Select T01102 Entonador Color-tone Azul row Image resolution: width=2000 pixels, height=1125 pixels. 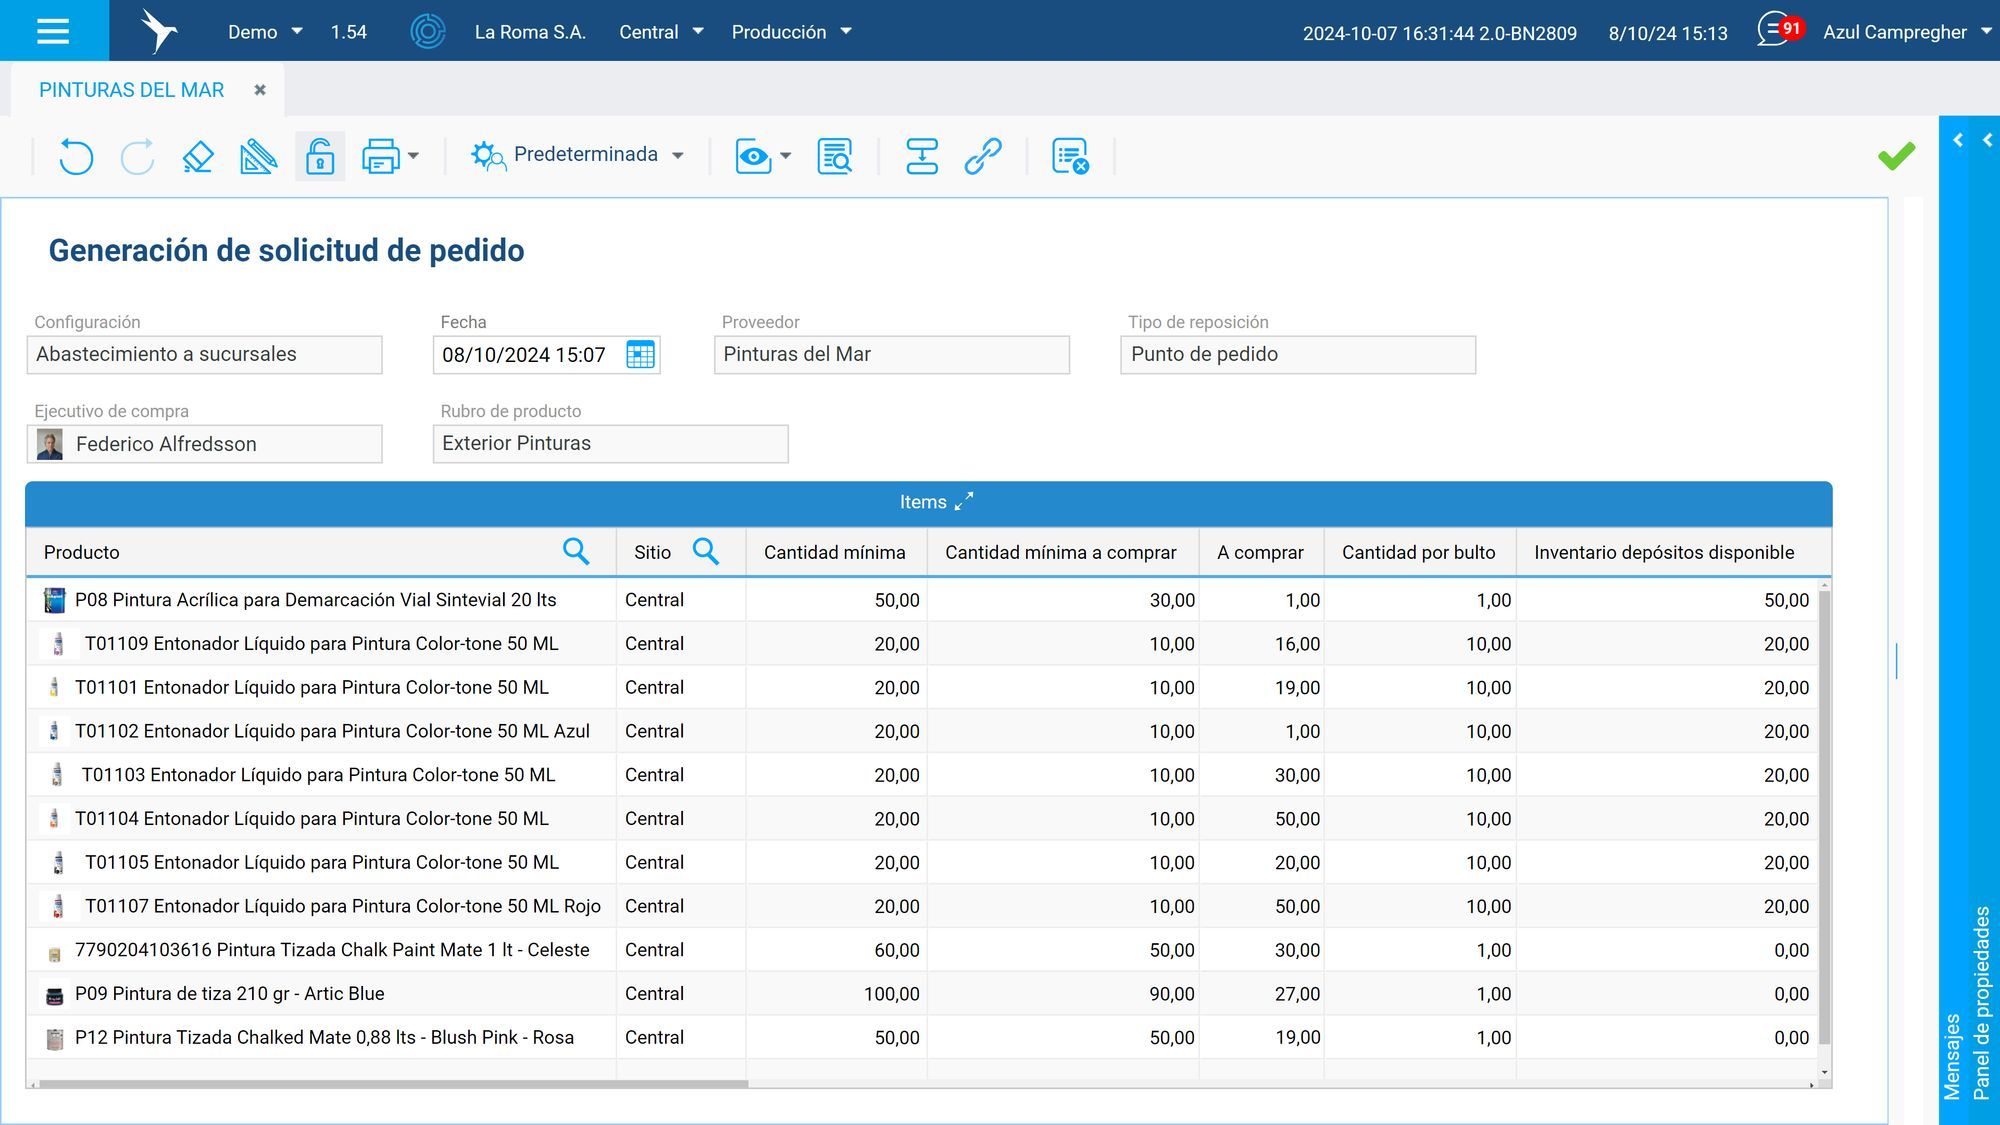click(x=921, y=731)
